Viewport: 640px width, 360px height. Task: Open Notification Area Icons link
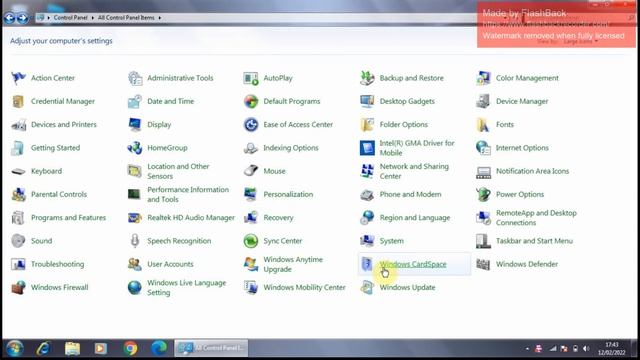pyautogui.click(x=532, y=171)
